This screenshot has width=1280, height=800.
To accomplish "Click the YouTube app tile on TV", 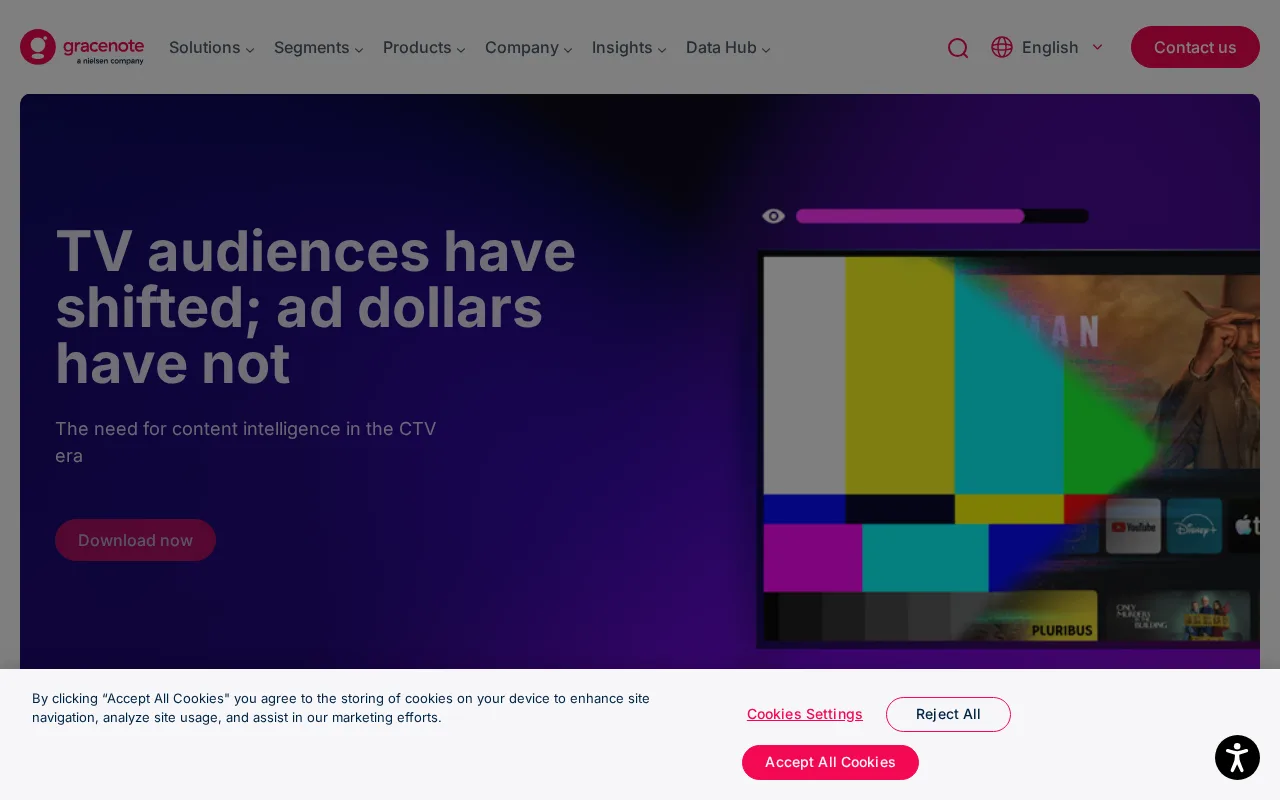I will coord(1133,526).
